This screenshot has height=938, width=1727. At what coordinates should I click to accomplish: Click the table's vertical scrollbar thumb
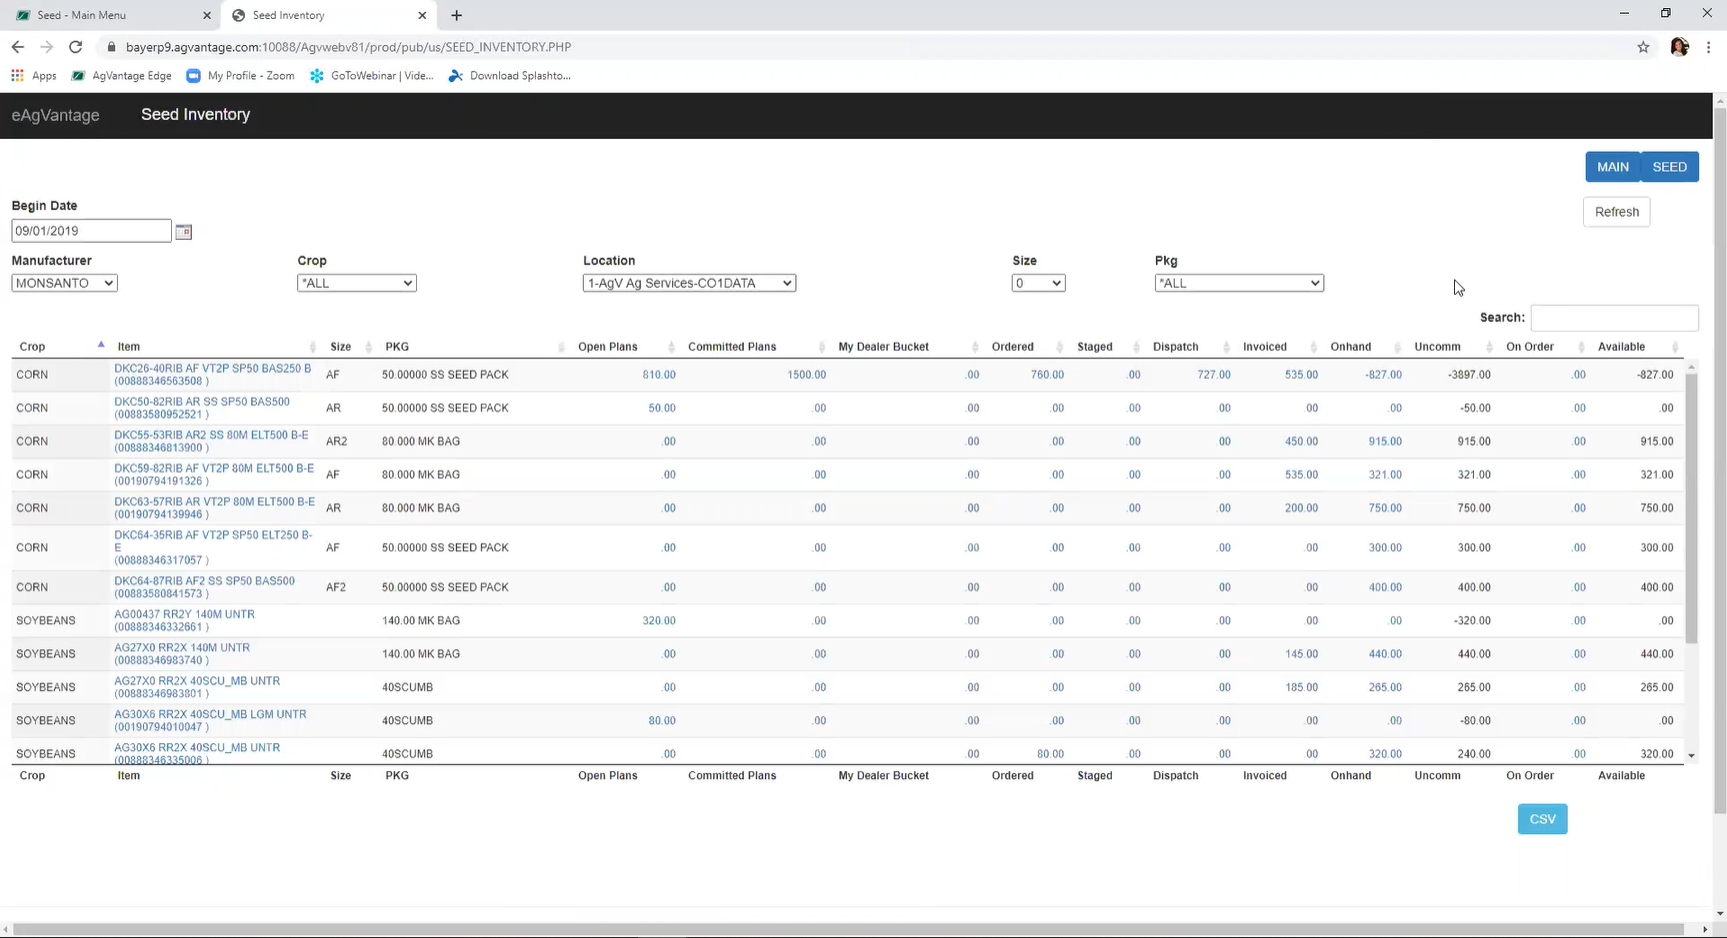click(x=1691, y=508)
